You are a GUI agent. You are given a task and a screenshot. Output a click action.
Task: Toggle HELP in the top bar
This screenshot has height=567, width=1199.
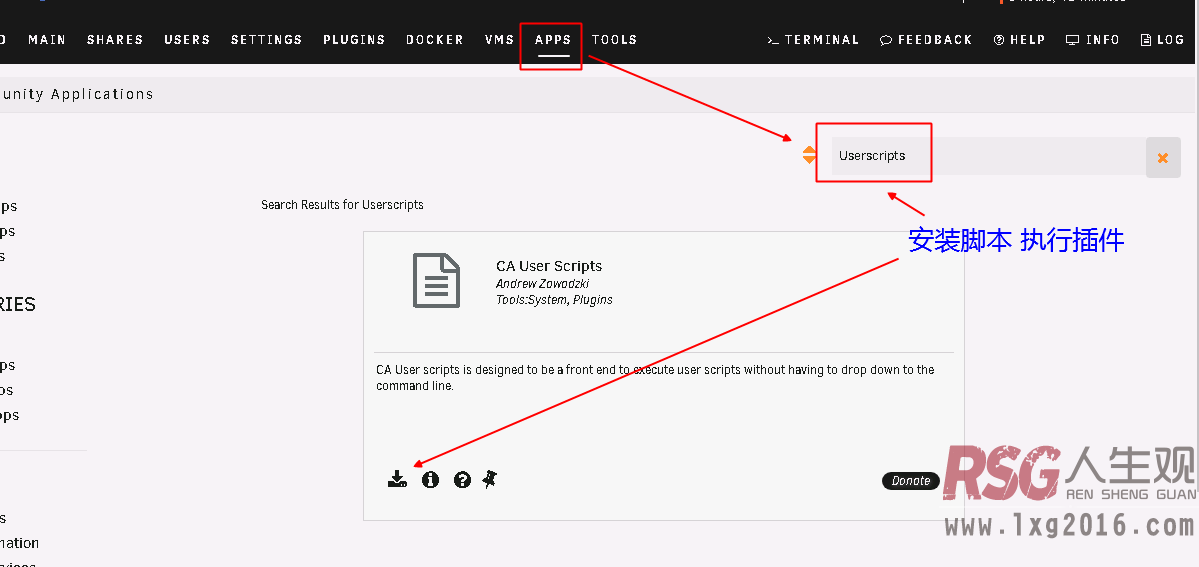1019,40
